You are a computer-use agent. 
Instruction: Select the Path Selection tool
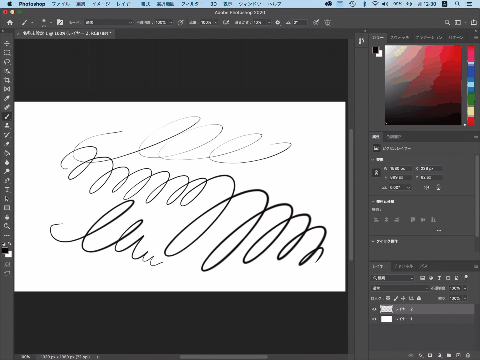click(x=7, y=199)
